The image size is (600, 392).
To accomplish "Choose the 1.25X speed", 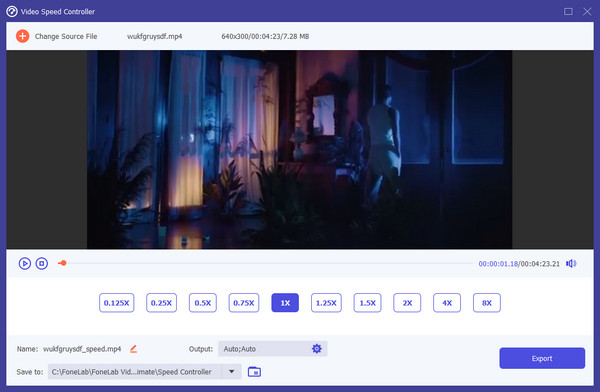I will 326,303.
